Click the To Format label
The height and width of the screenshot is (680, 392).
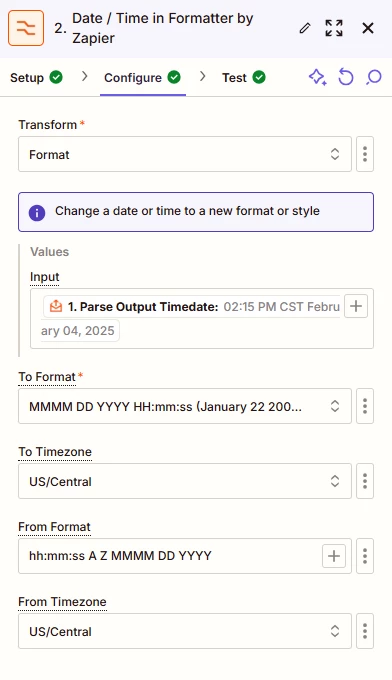(x=47, y=377)
